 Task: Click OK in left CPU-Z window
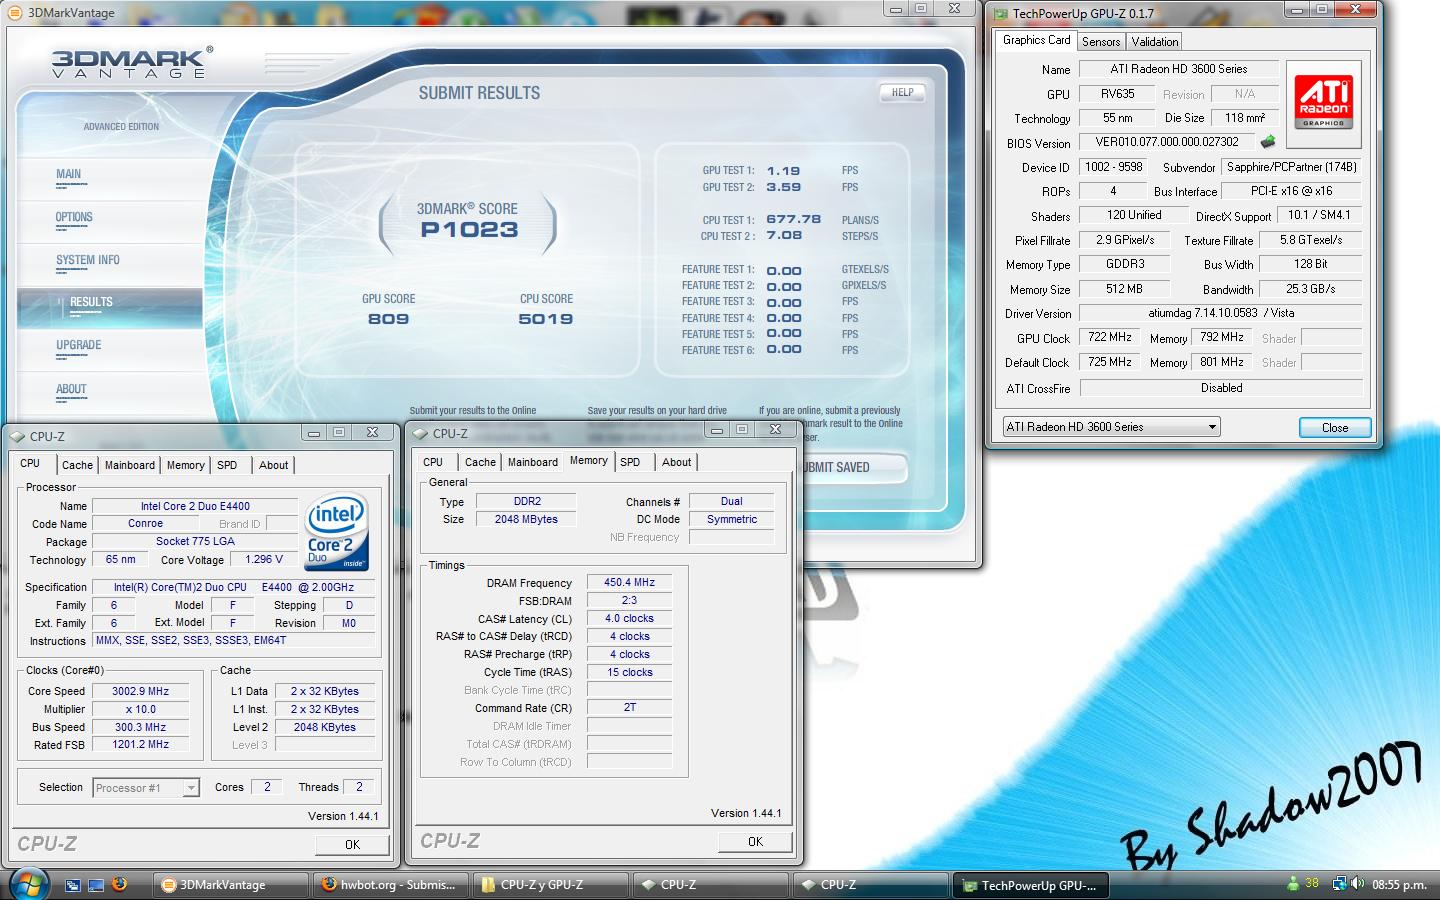tap(352, 844)
